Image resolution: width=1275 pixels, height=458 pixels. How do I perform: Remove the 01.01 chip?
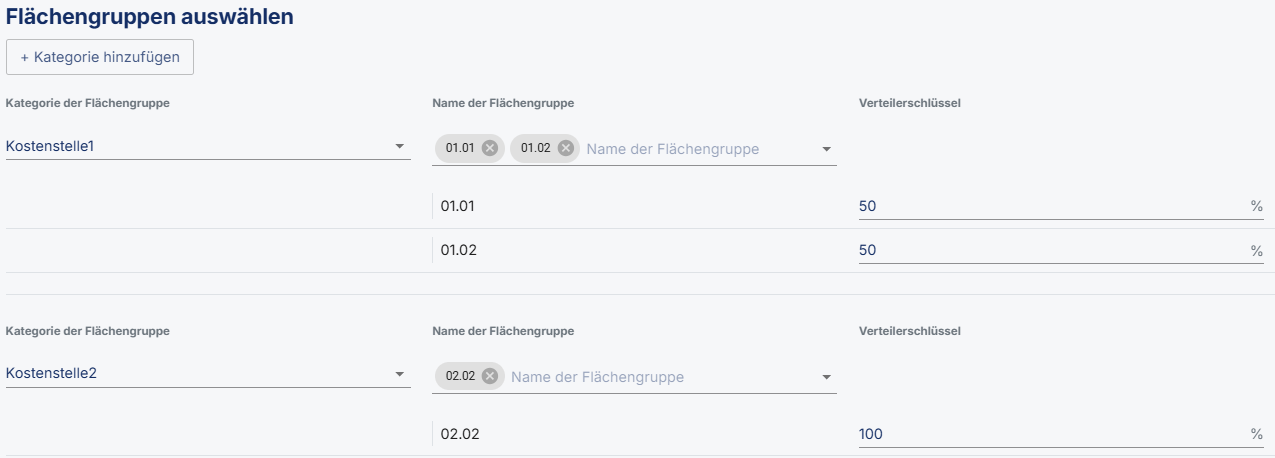(x=489, y=148)
